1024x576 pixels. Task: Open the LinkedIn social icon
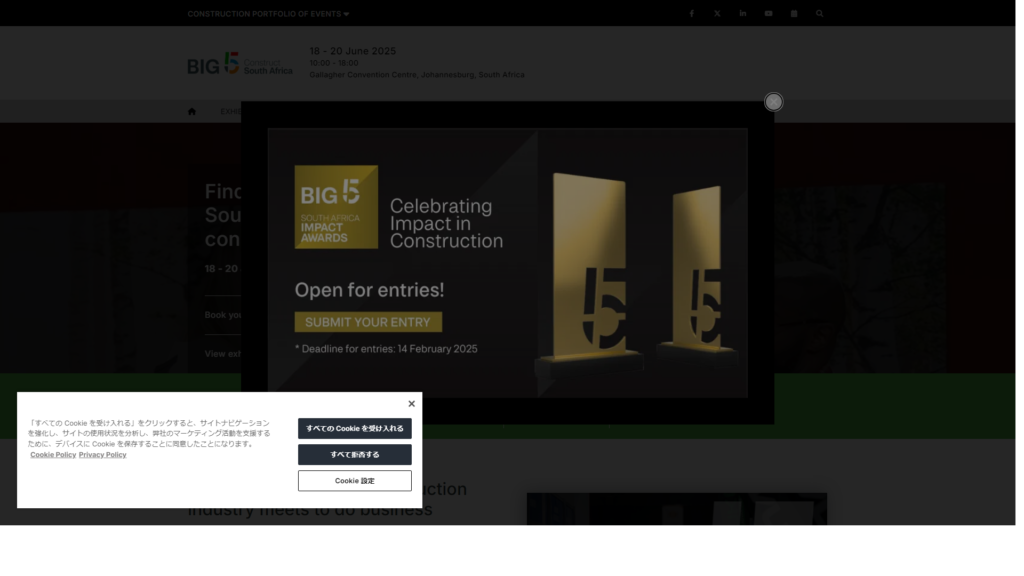pyautogui.click(x=743, y=14)
